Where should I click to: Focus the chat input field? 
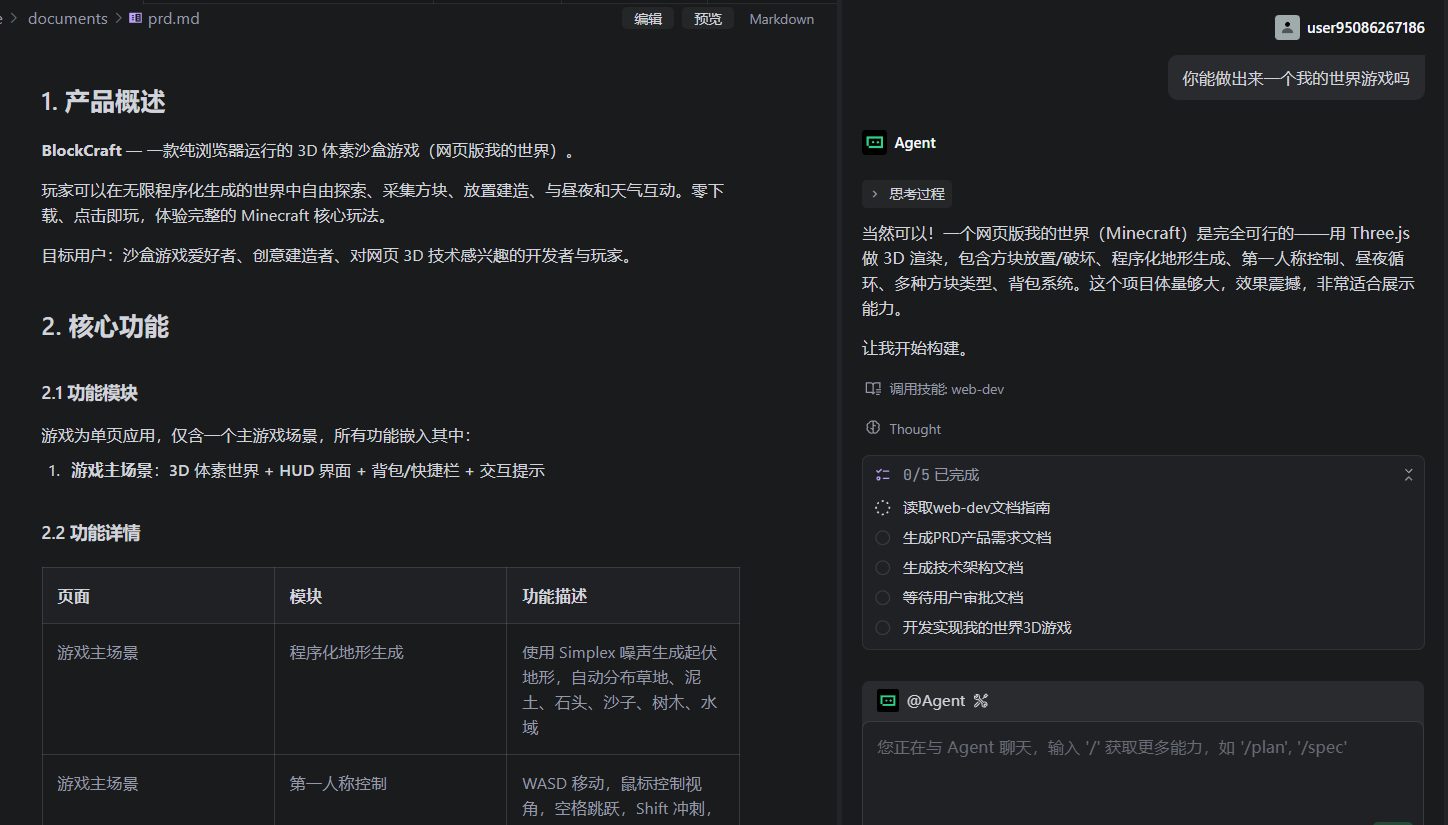point(1142,773)
